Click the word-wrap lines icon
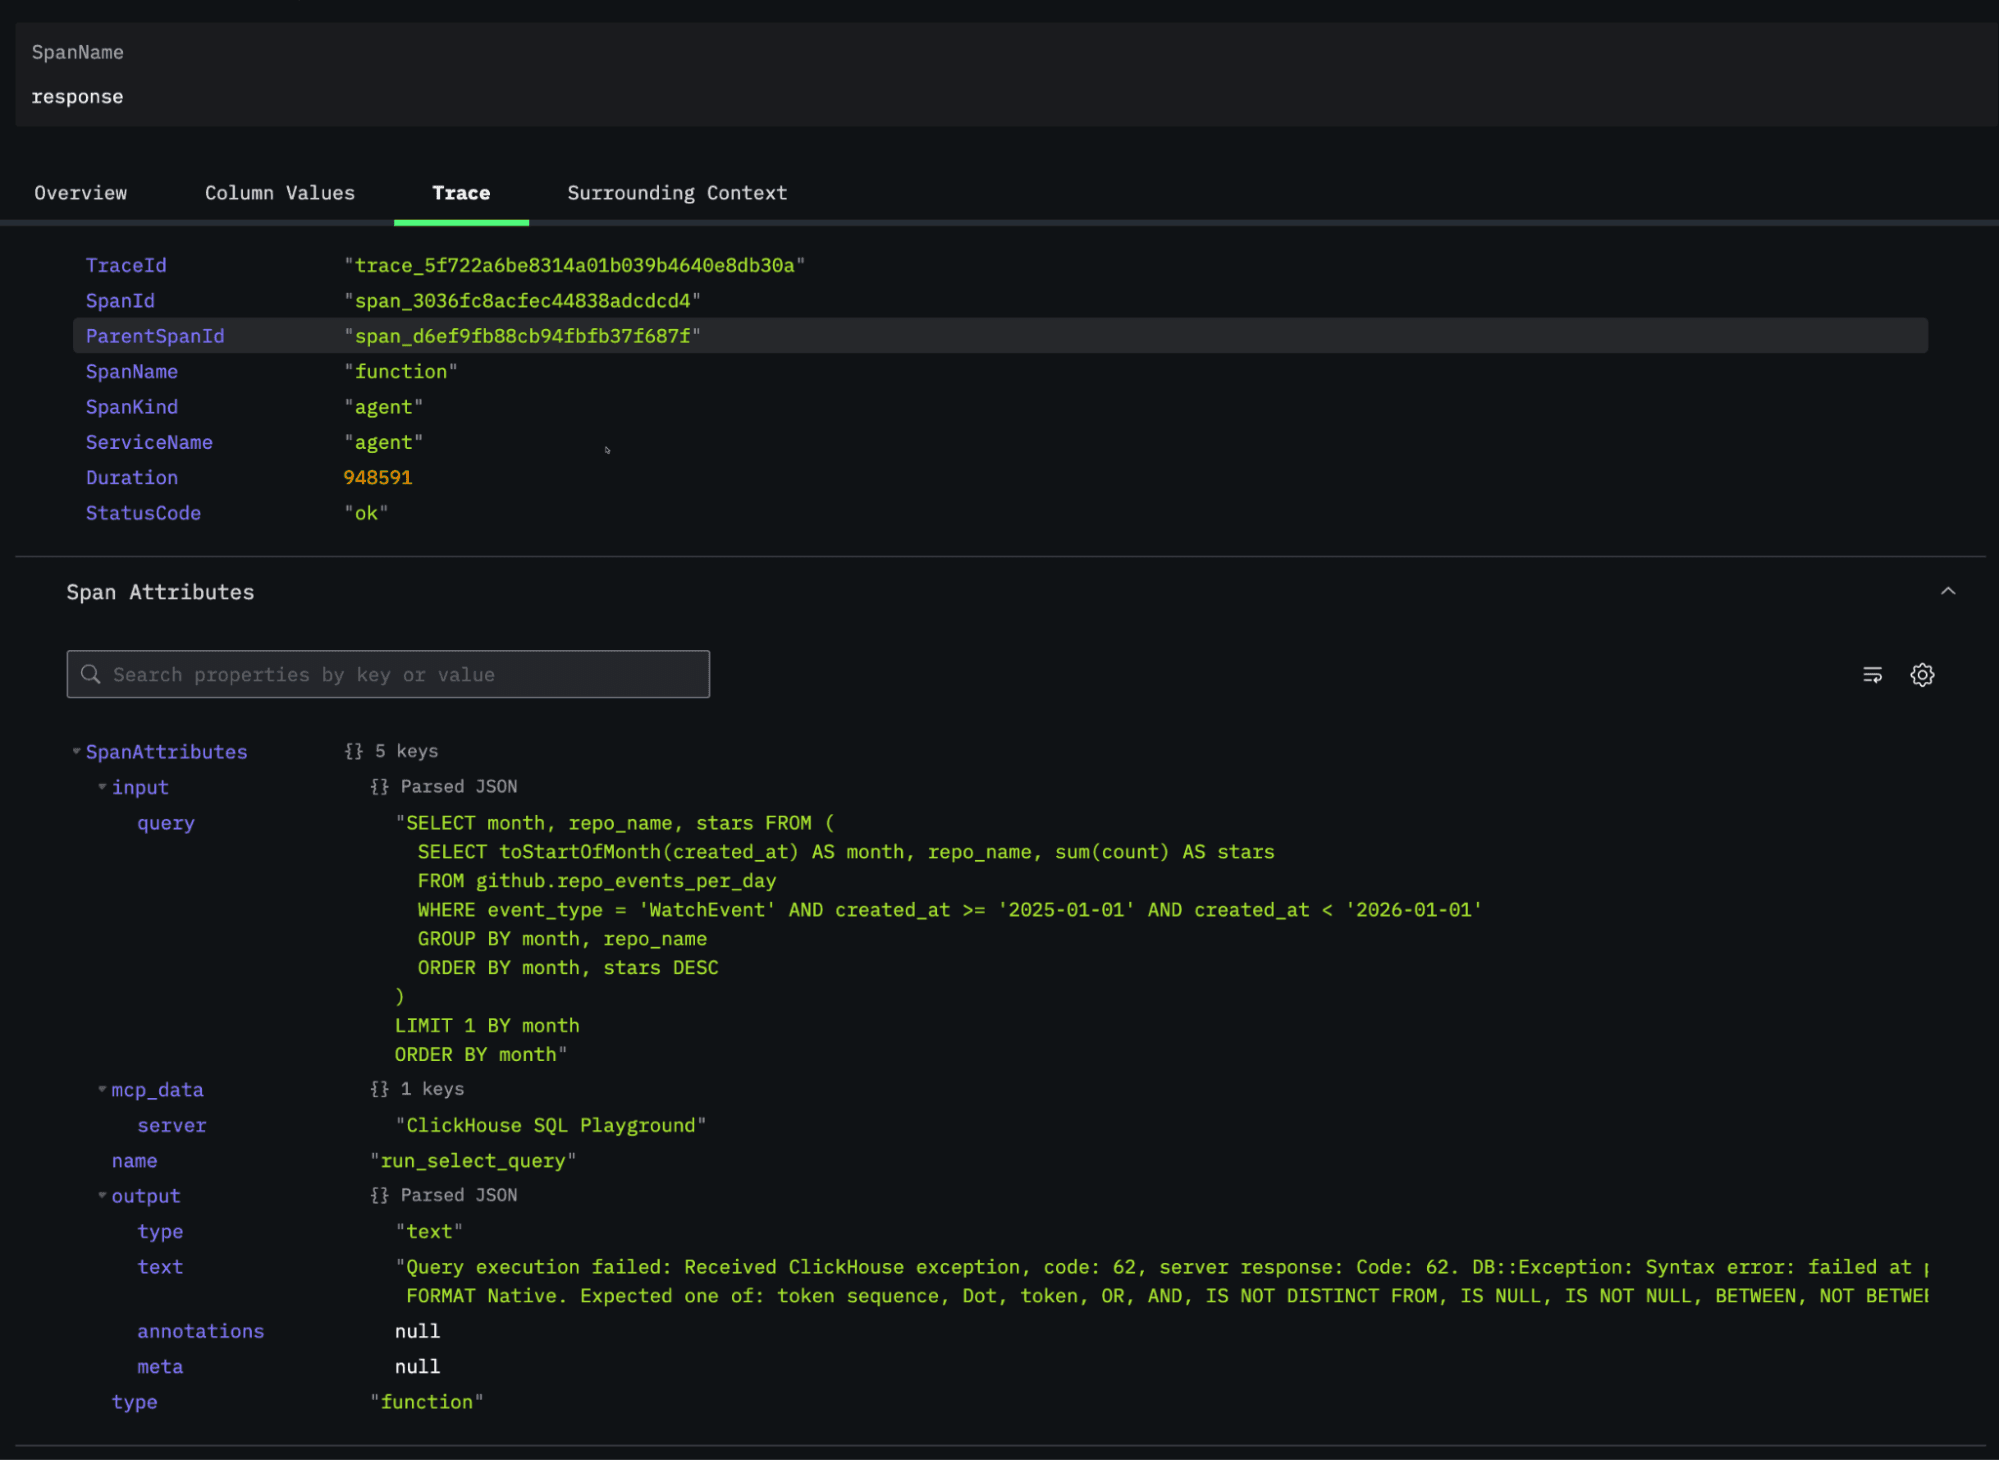The width and height of the screenshot is (1999, 1461). pyautogui.click(x=1872, y=675)
